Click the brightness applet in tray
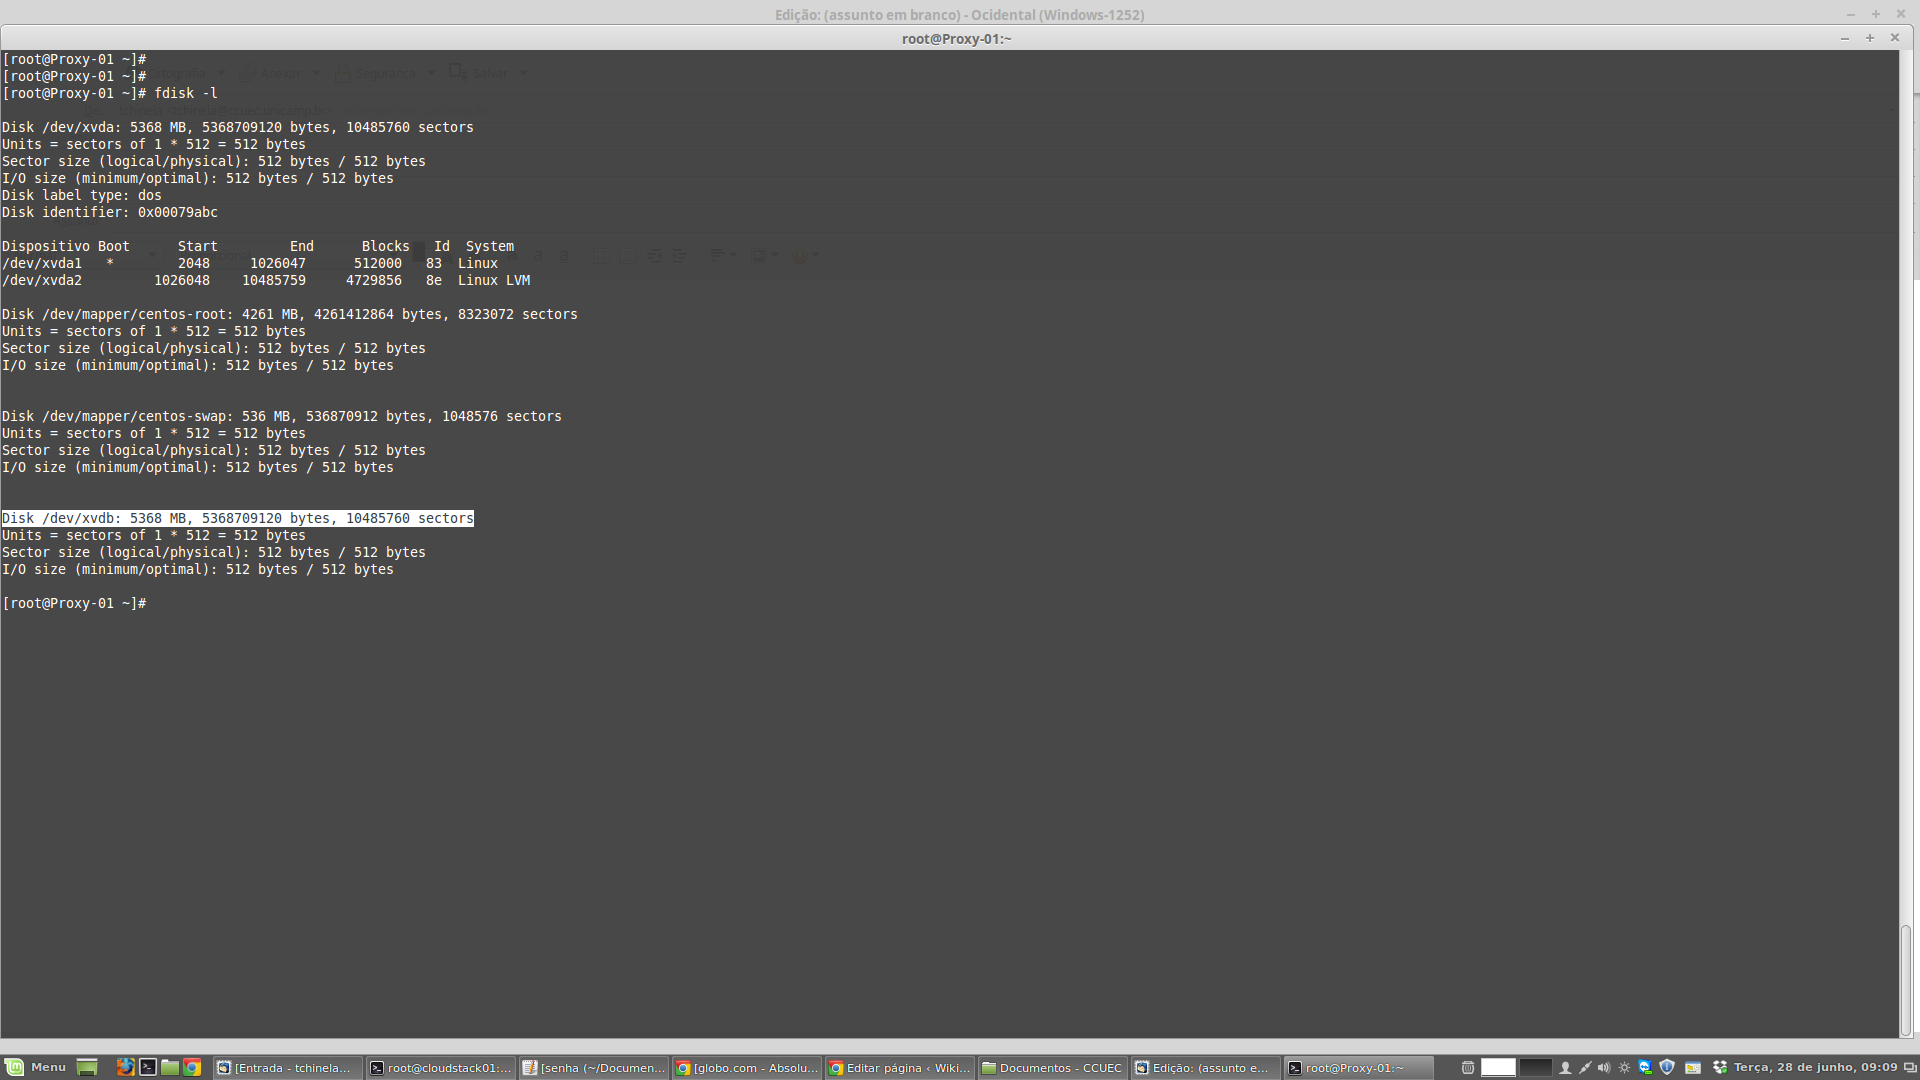Image resolution: width=1920 pixels, height=1080 pixels. (x=1624, y=1067)
